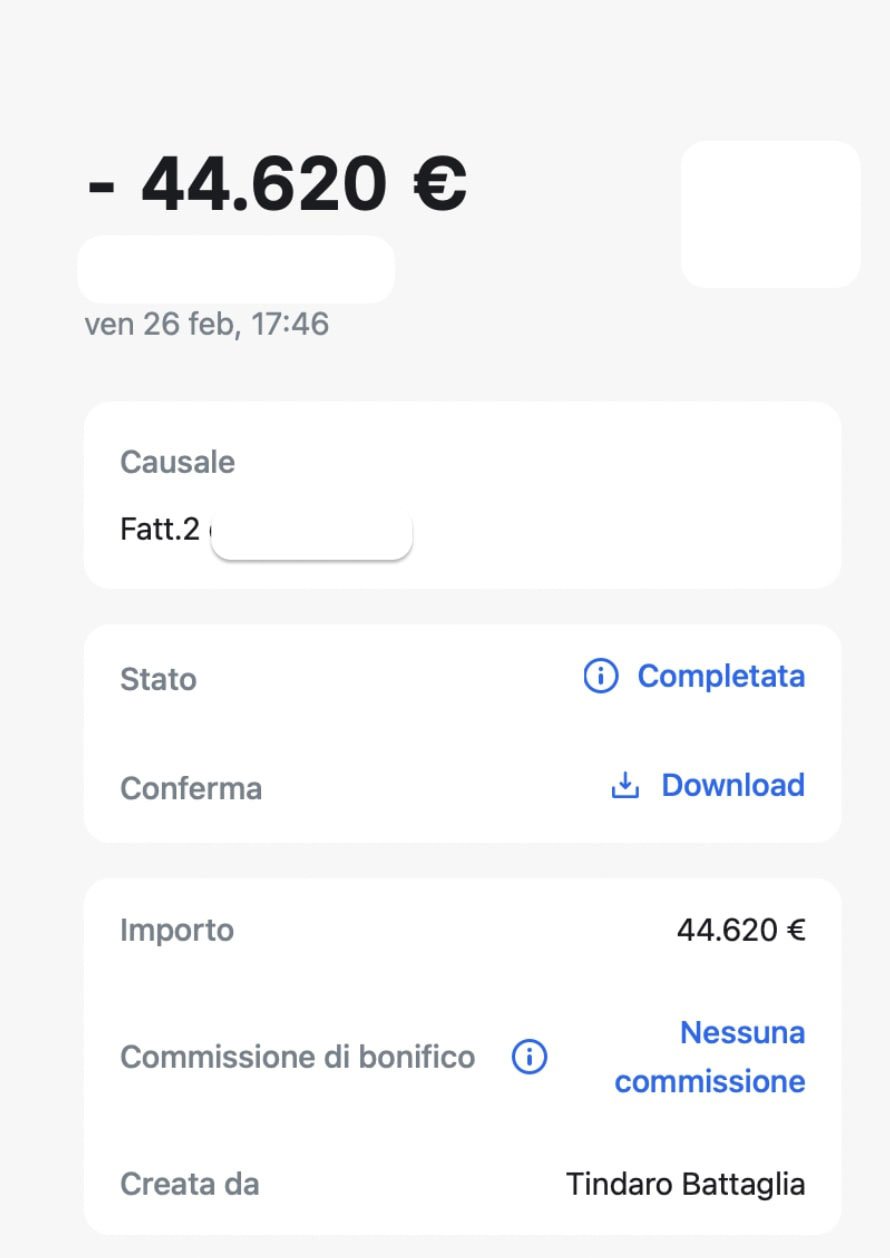Click the Stato label
The width and height of the screenshot is (890, 1258).
(x=158, y=680)
